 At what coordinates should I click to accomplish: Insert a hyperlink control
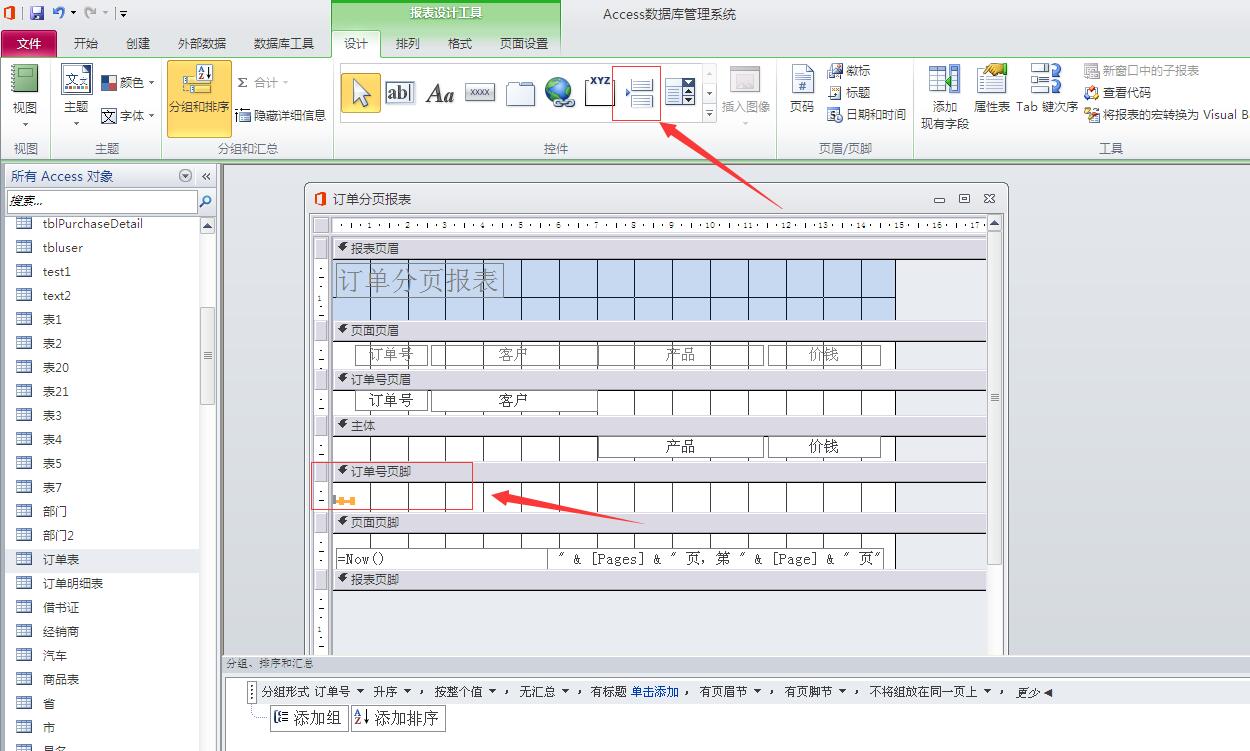559,93
